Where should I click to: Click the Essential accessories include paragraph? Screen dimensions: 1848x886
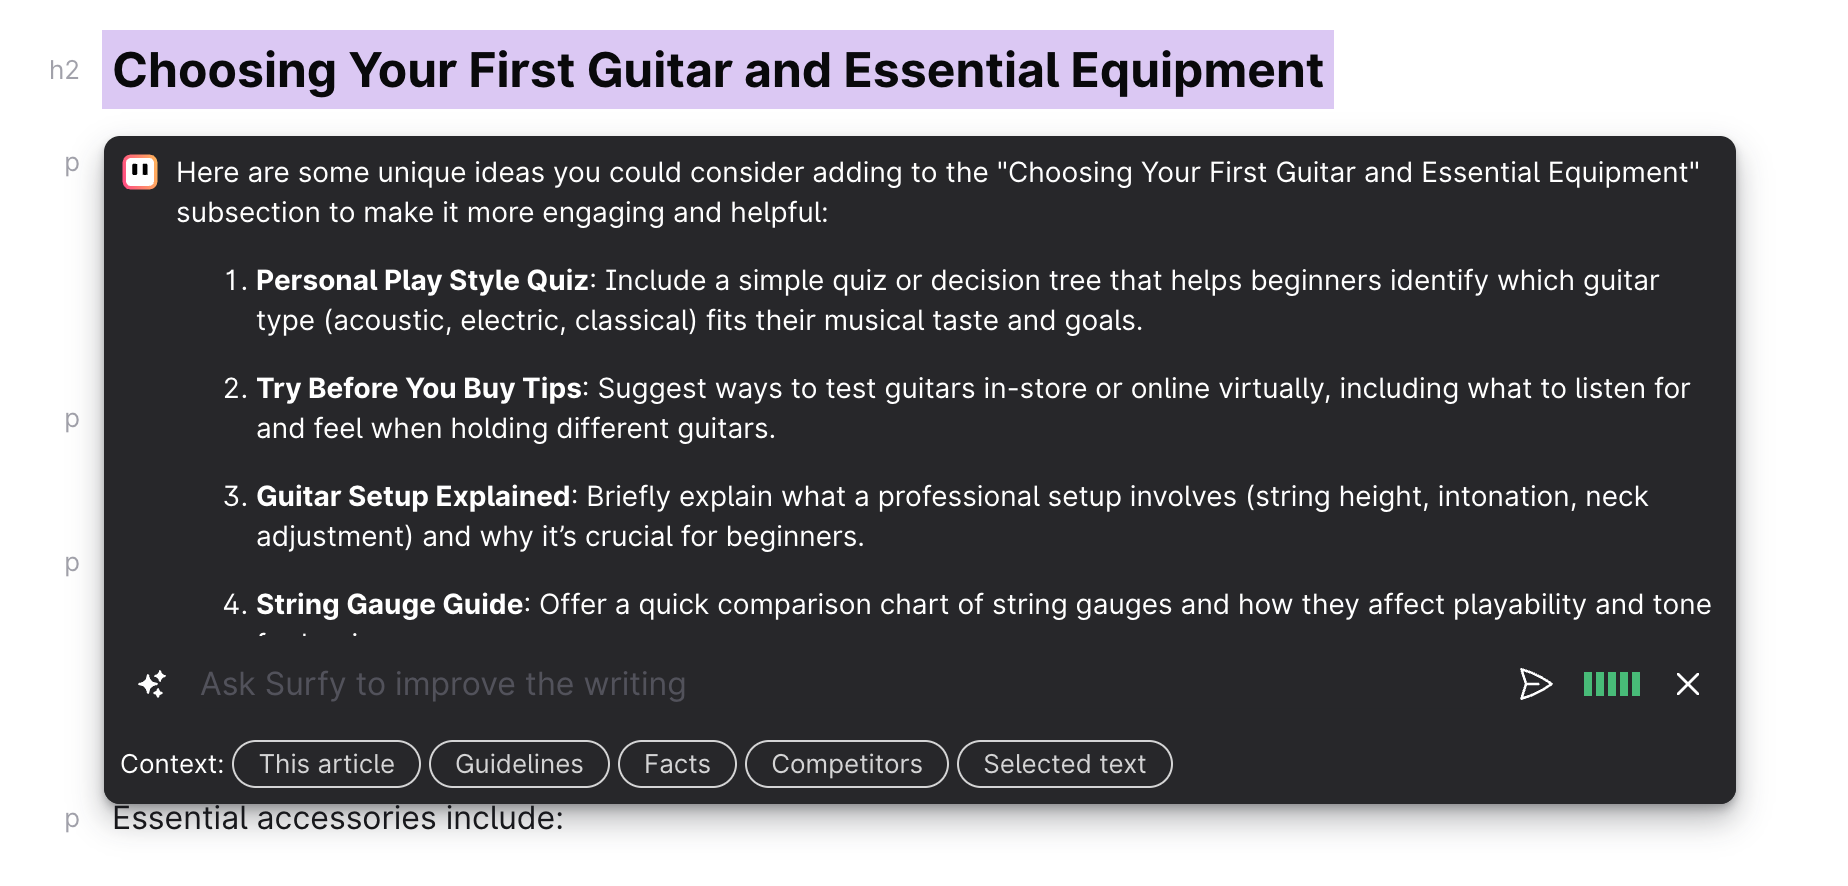338,819
